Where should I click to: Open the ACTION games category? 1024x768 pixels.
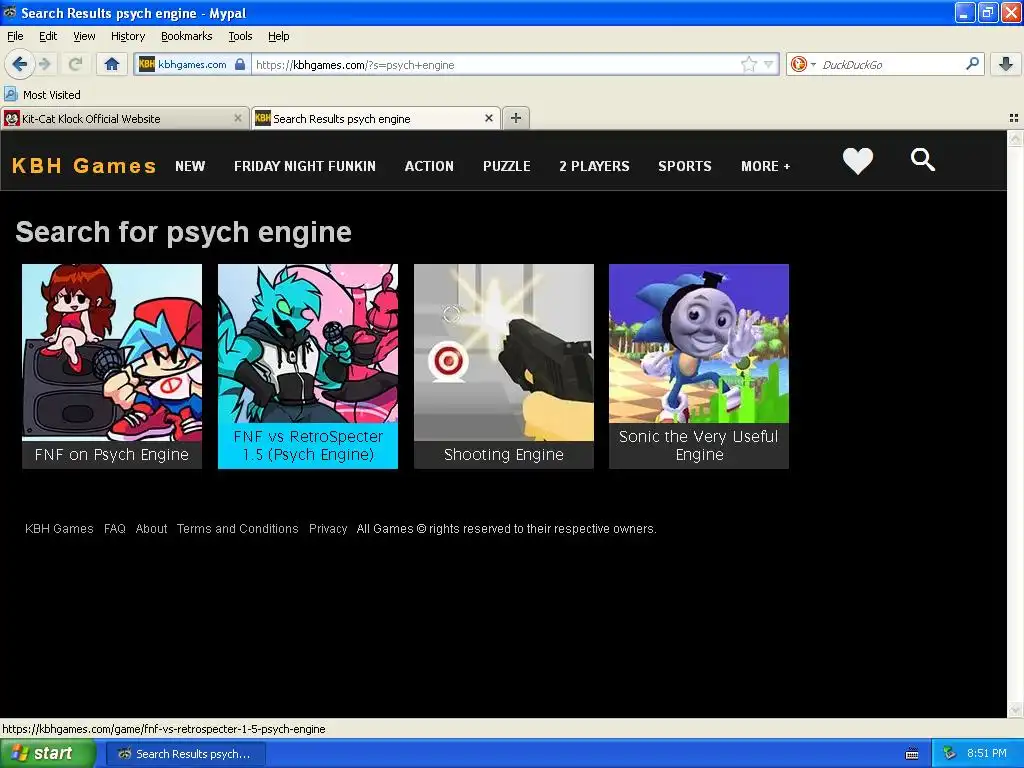(x=429, y=166)
